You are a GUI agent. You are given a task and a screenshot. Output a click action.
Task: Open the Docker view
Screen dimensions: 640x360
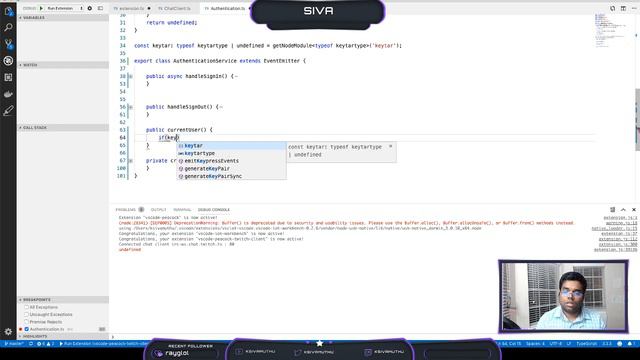[8, 94]
